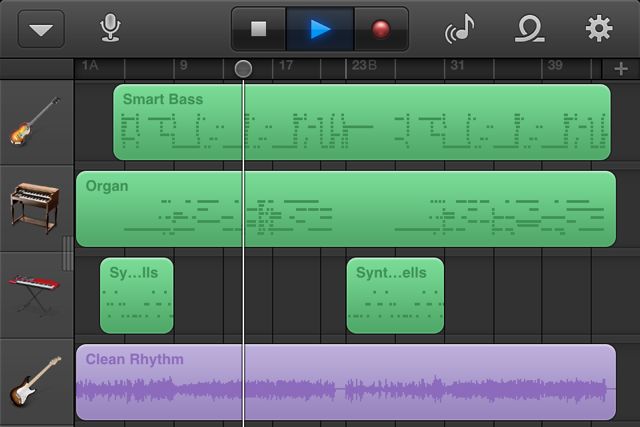Viewport: 640px width, 427px height.
Task: Select the electric guitar track icon
Action: click(x=35, y=381)
